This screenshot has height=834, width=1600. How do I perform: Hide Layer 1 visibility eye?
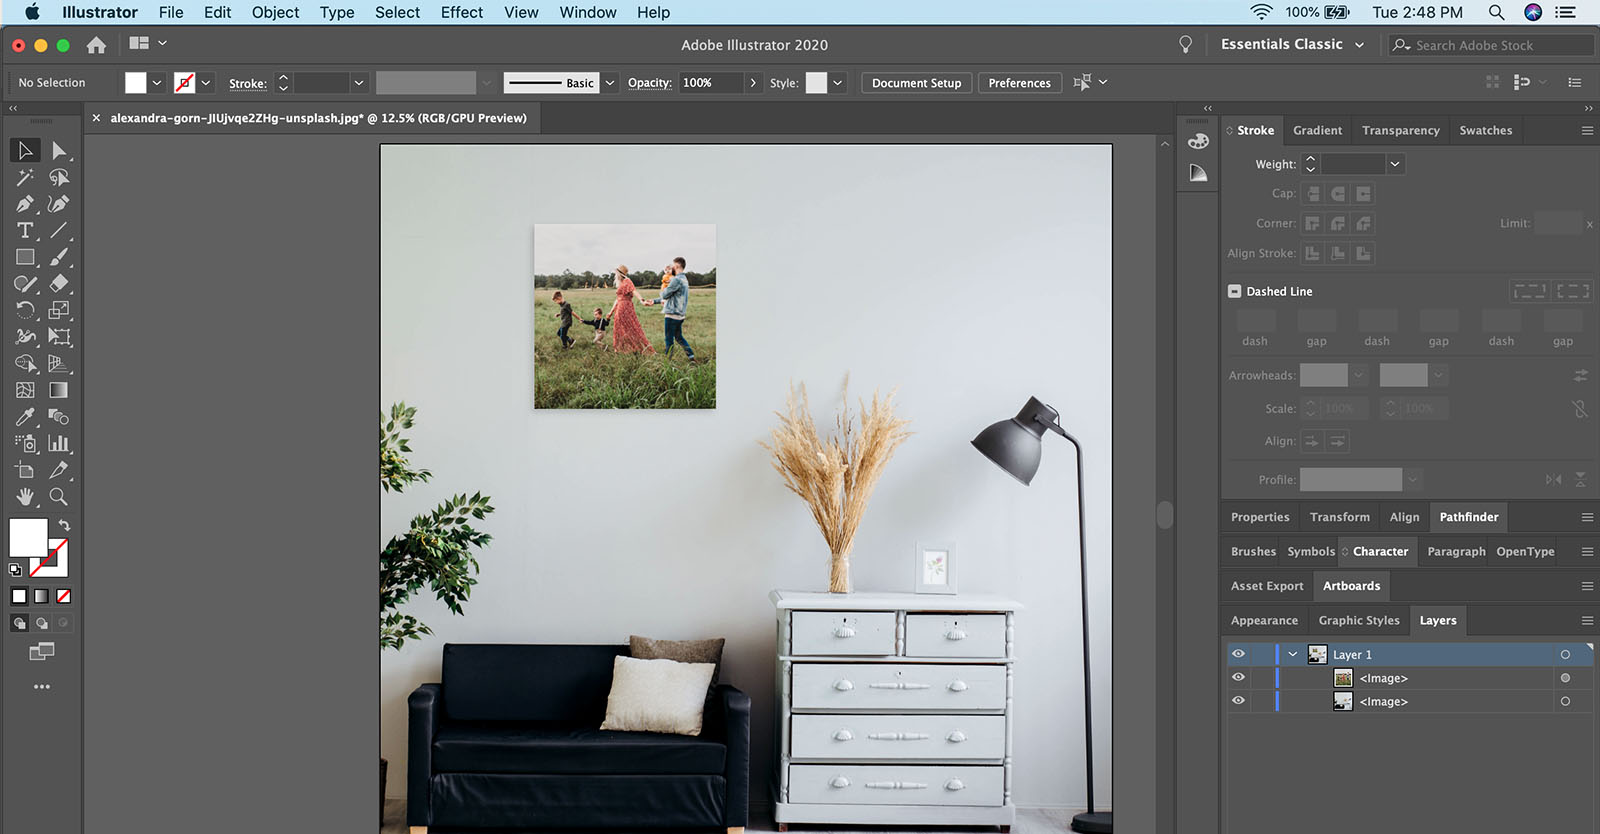pyautogui.click(x=1238, y=654)
